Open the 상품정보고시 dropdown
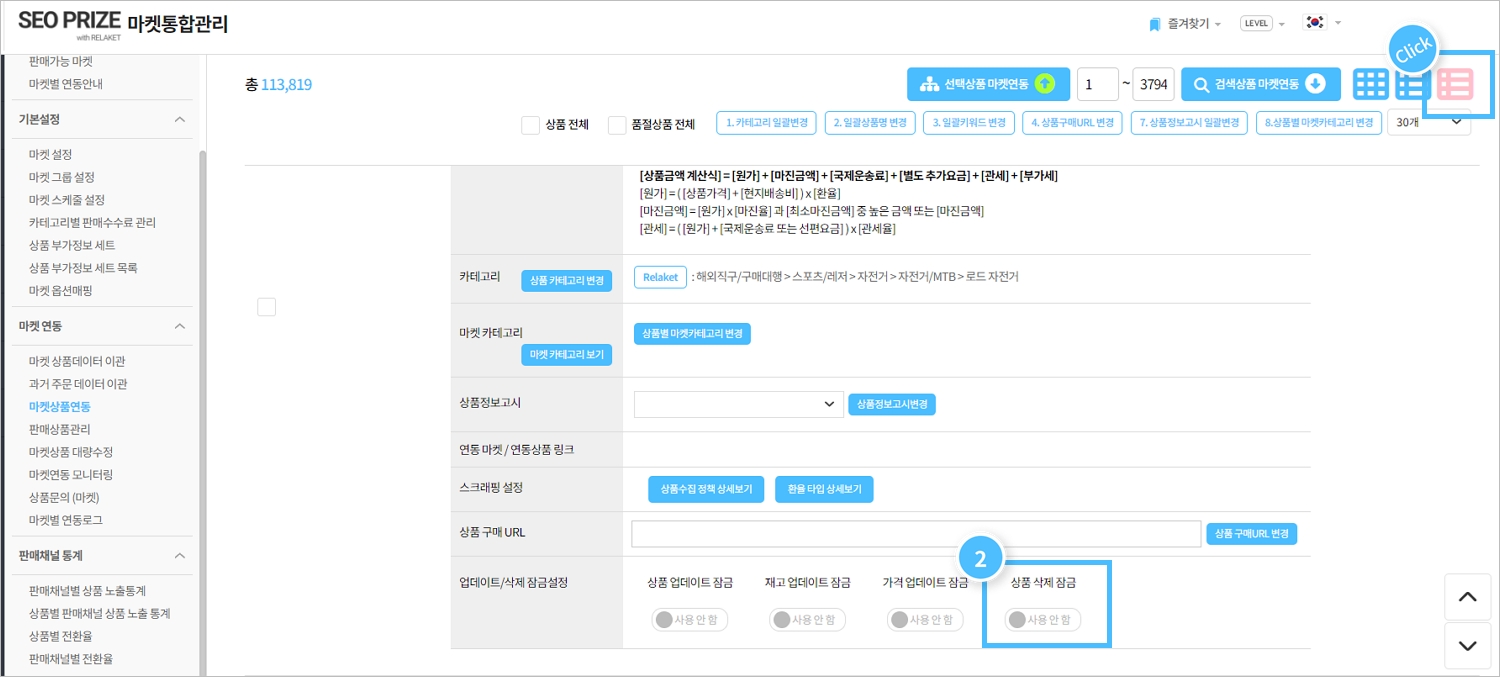 pyautogui.click(x=738, y=404)
